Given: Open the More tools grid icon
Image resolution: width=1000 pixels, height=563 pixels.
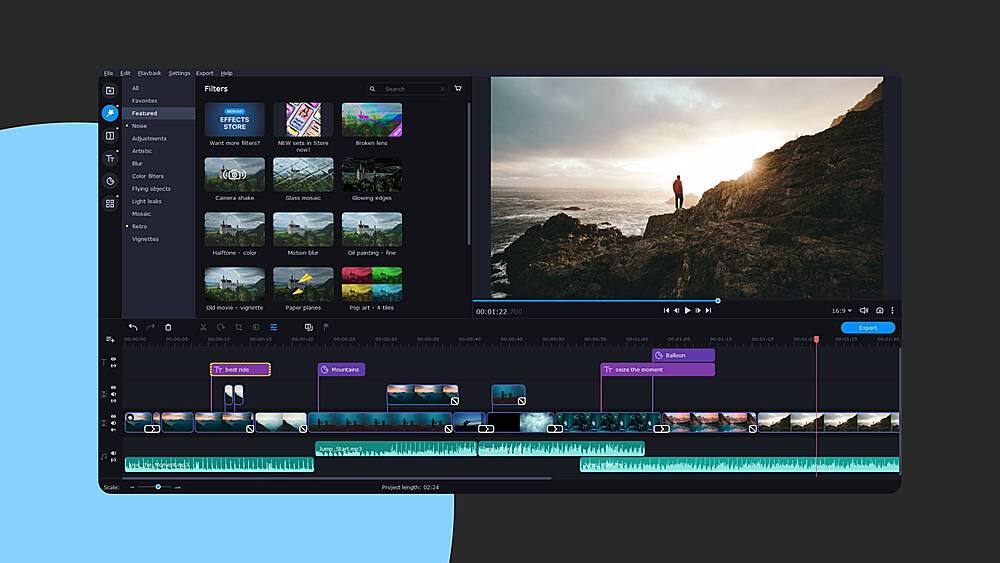Looking at the screenshot, I should 110,204.
